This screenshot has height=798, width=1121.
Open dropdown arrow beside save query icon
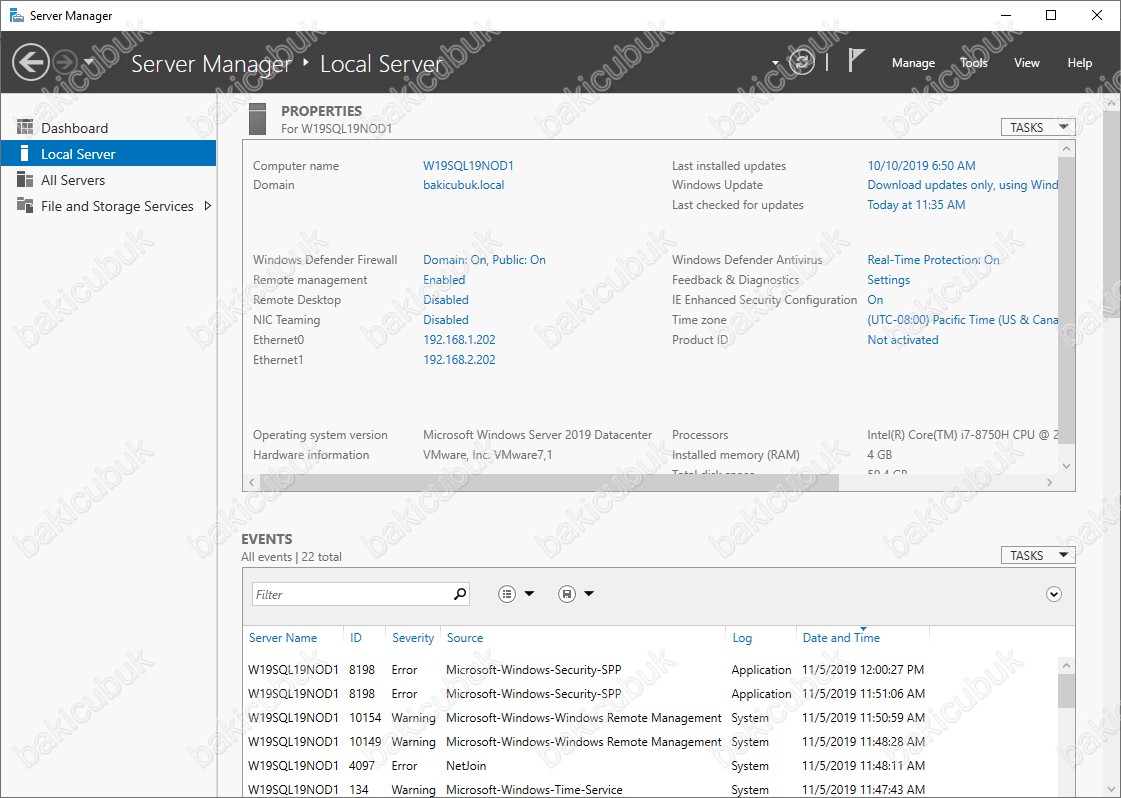(x=589, y=593)
